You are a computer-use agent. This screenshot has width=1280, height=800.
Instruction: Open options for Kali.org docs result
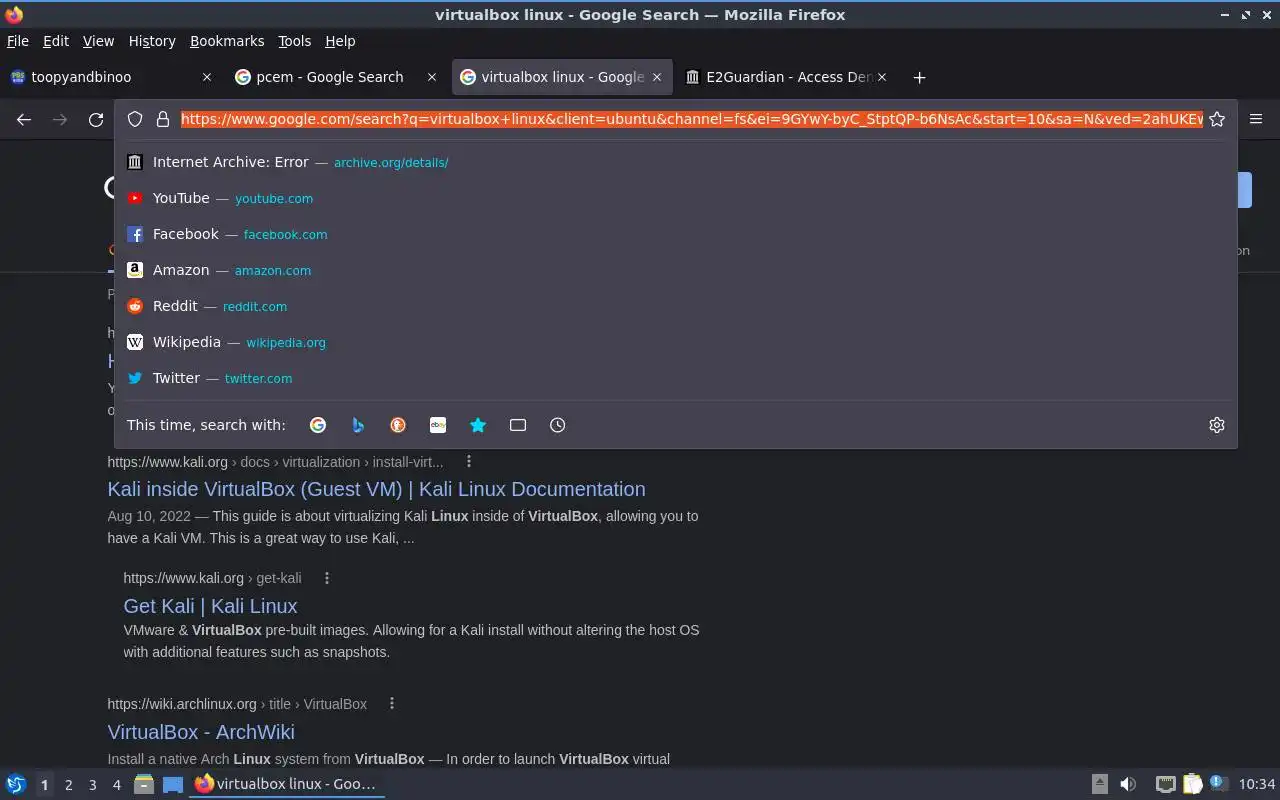(468, 462)
